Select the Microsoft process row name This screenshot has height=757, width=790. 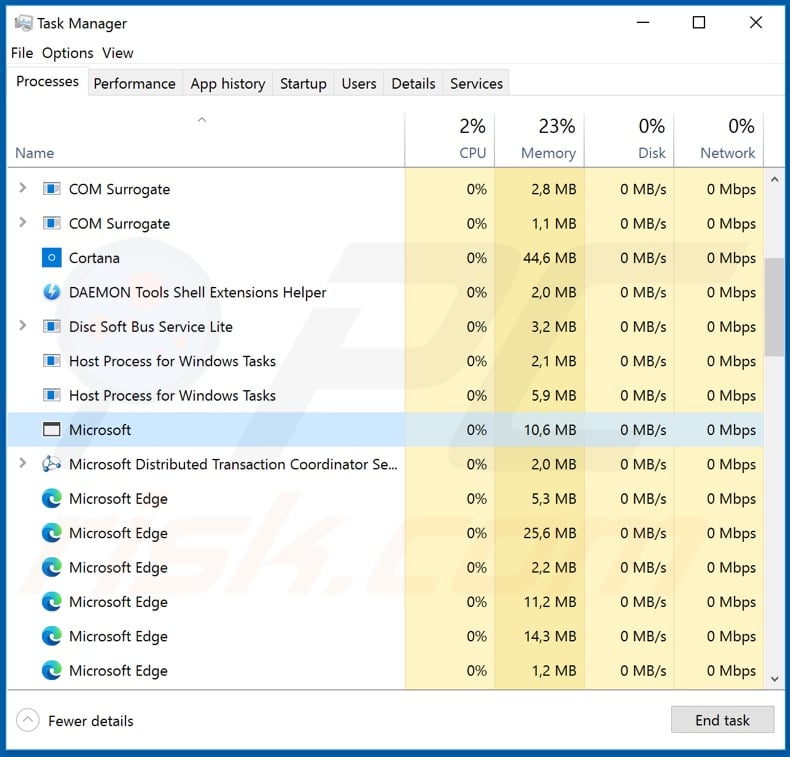[x=100, y=430]
